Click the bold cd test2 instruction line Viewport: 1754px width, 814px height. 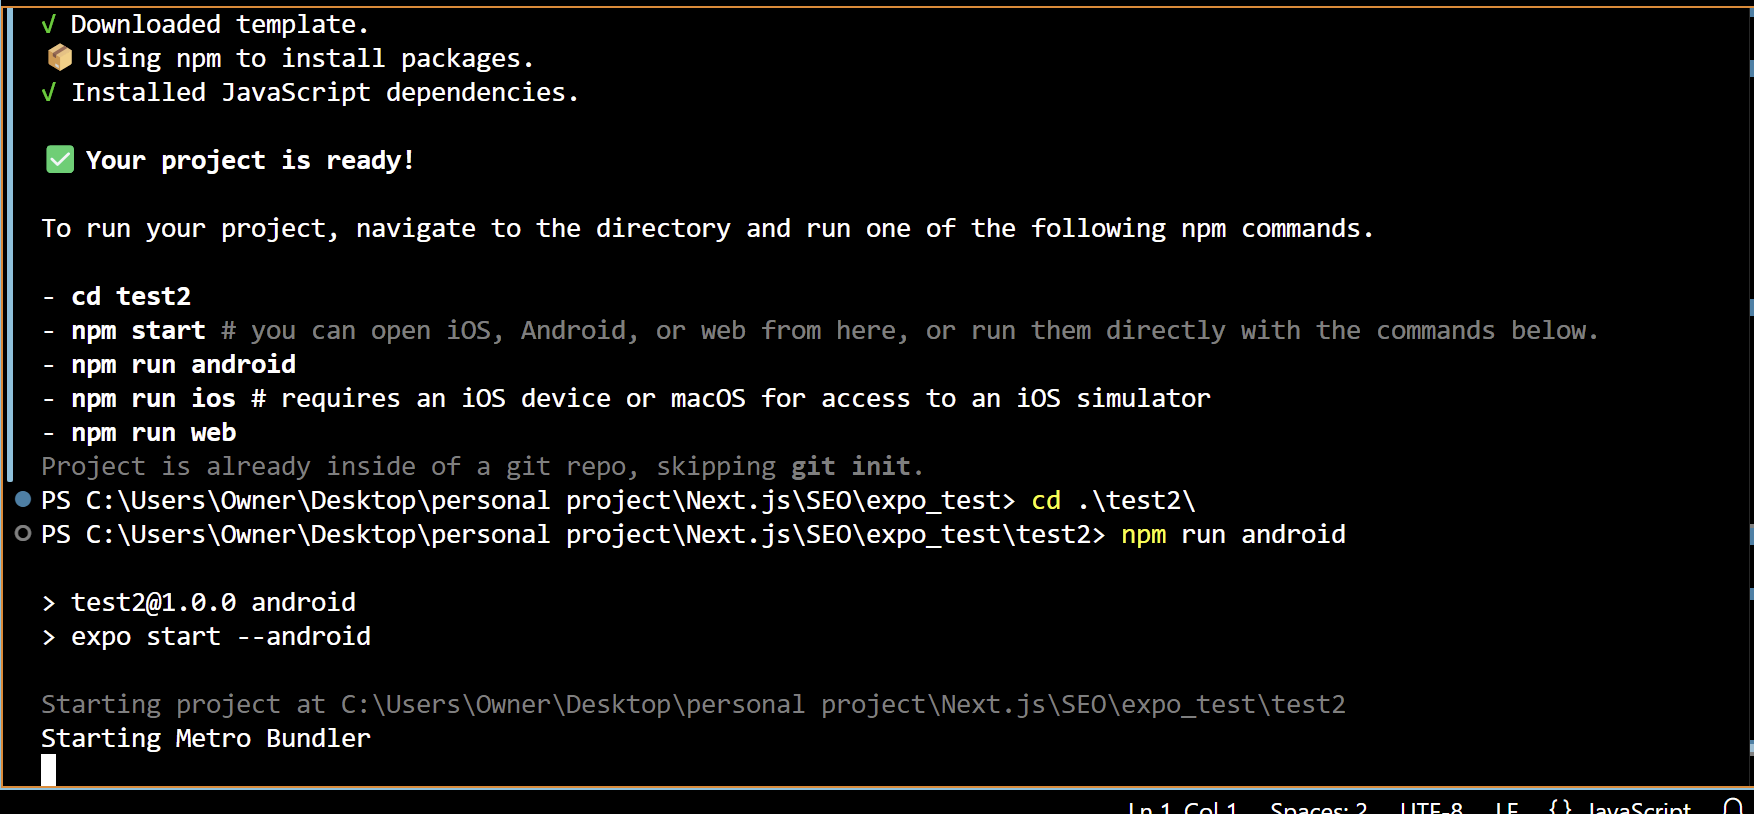(131, 296)
